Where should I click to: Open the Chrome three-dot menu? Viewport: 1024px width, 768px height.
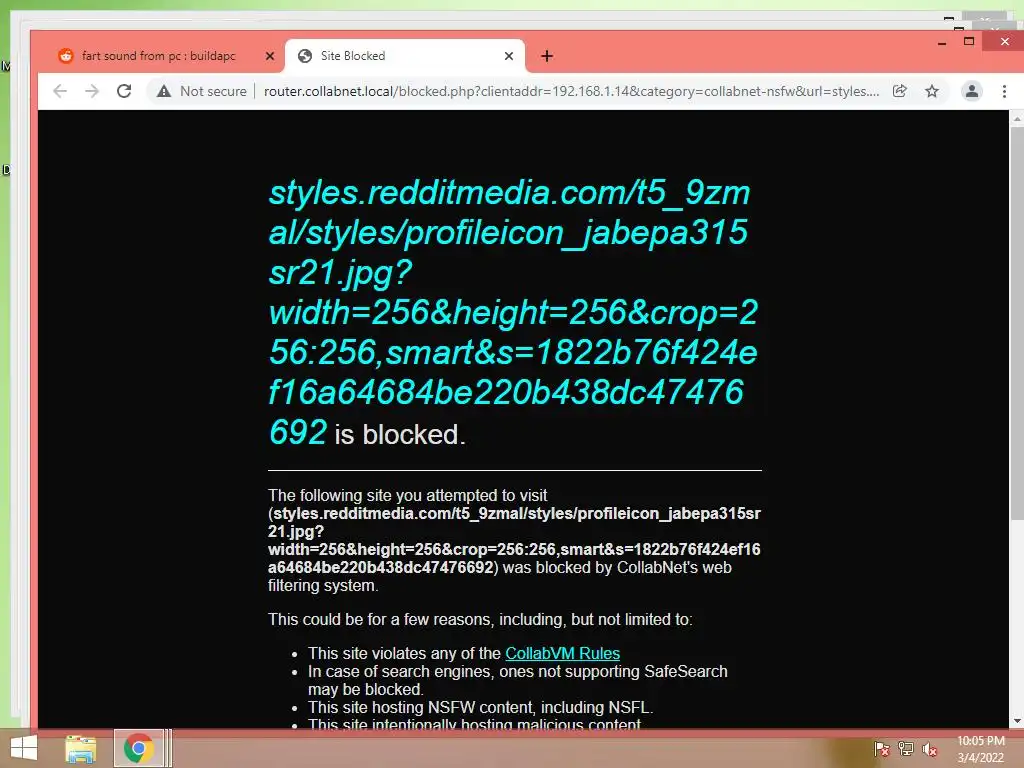tap(1004, 91)
